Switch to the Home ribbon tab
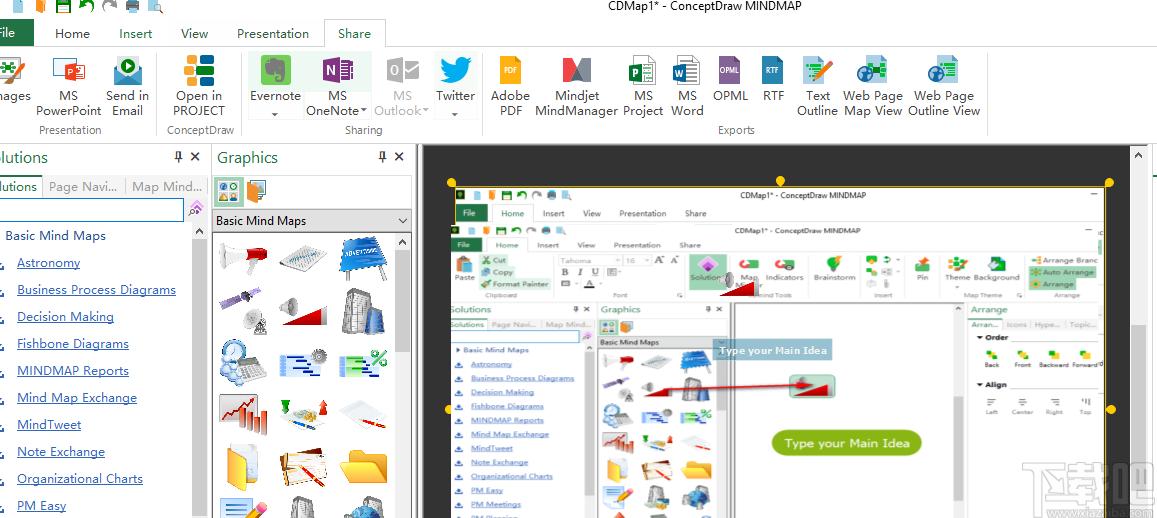The image size is (1157, 518). [72, 33]
